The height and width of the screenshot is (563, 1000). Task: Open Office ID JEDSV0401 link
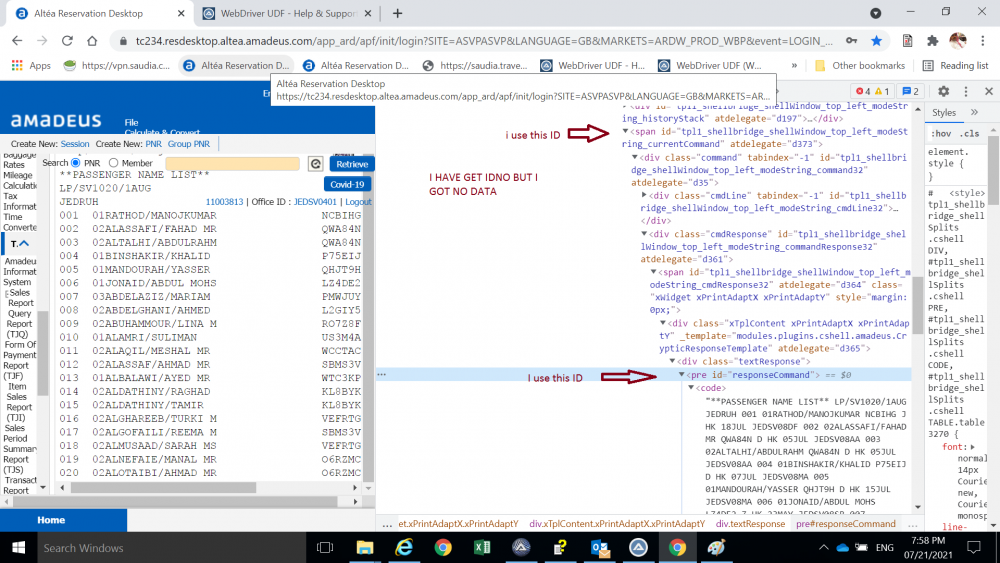click(315, 201)
